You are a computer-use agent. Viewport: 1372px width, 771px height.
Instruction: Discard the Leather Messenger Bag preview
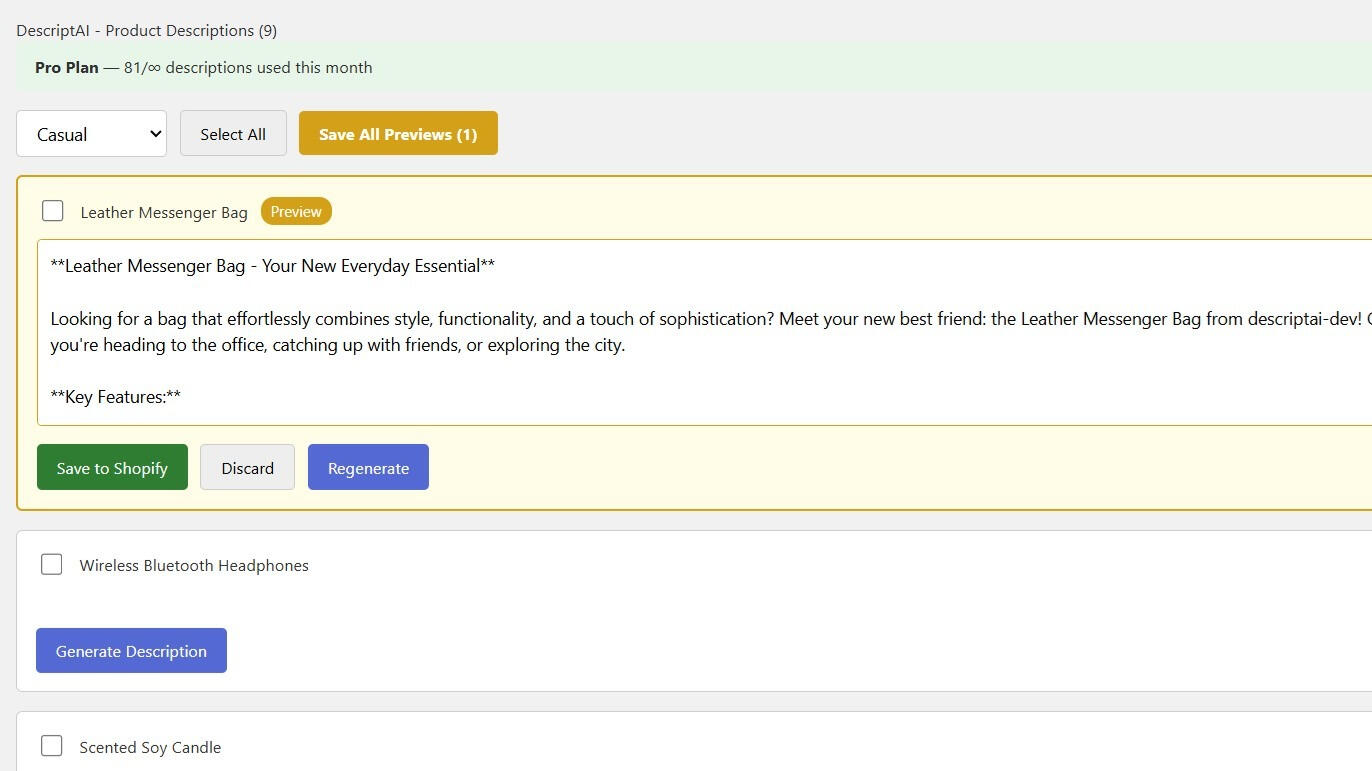pyautogui.click(x=247, y=468)
